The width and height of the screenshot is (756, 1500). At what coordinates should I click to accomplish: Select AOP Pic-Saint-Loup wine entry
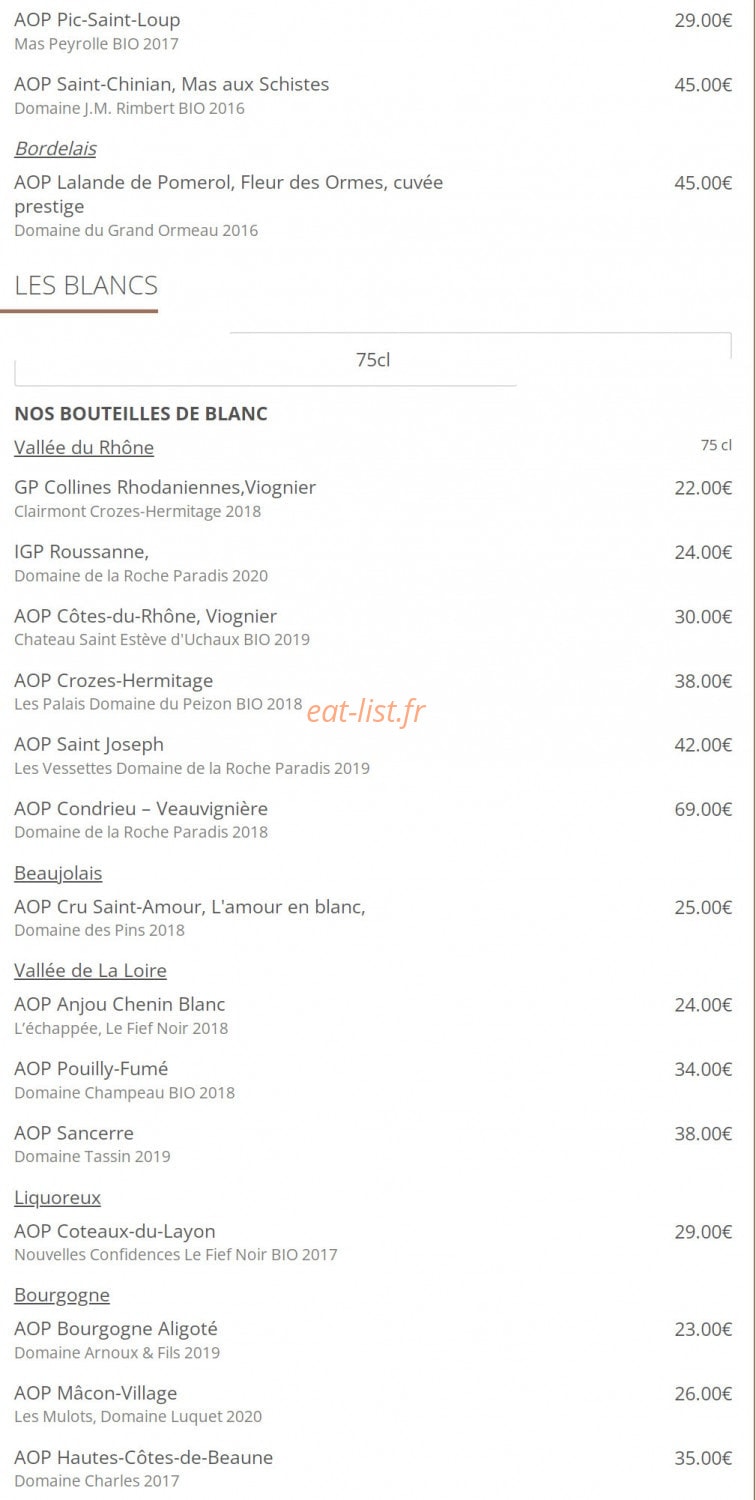373,31
